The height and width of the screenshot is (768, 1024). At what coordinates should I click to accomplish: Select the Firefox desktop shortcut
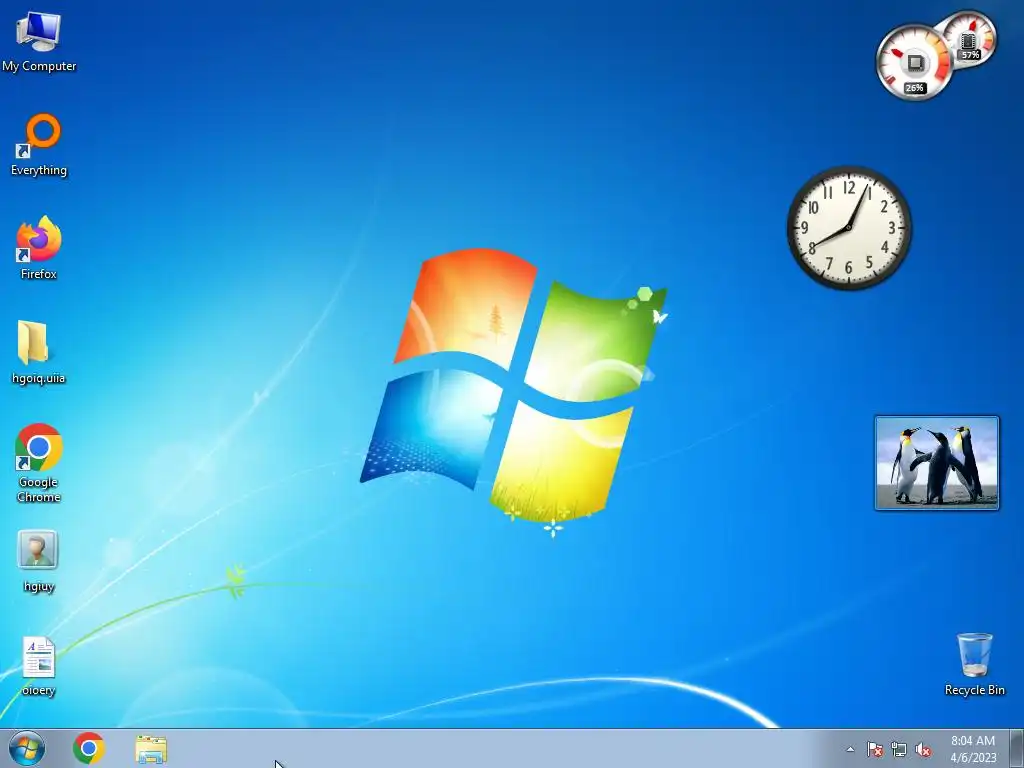[x=39, y=248]
